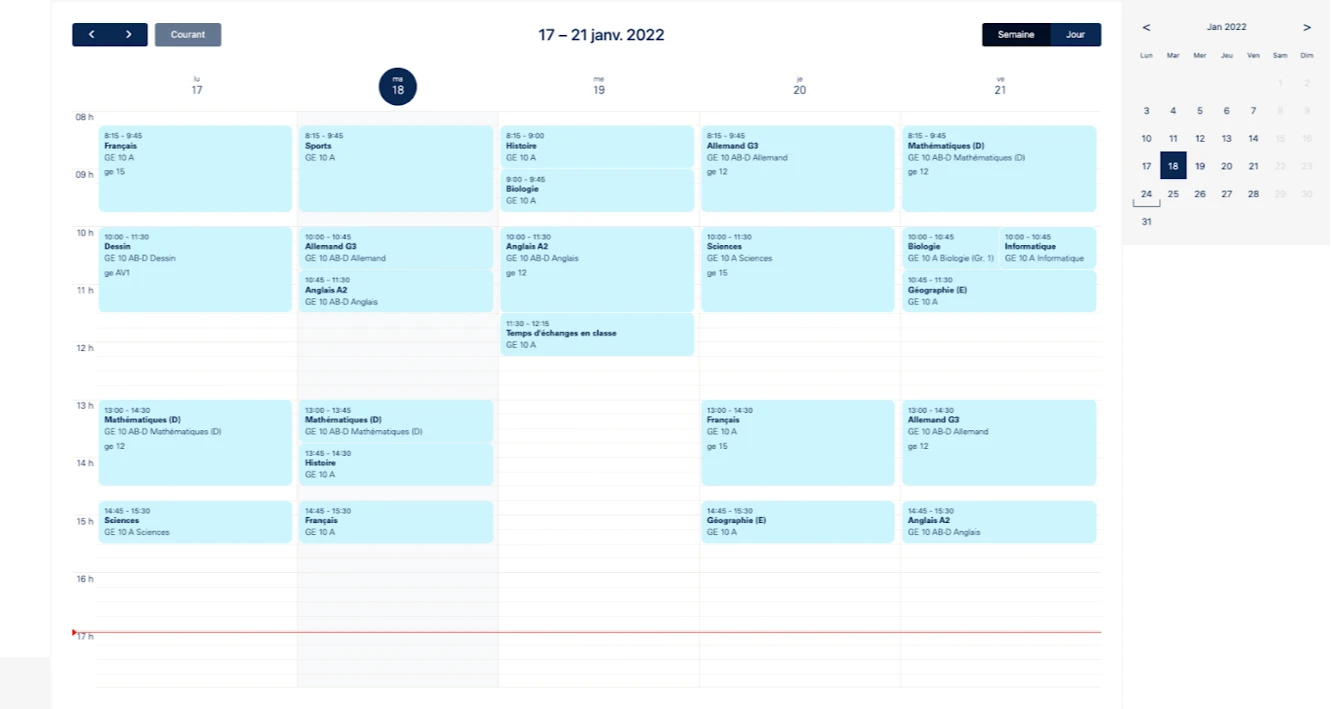Show next month in mini calendar
Image resolution: width=1331 pixels, height=709 pixels.
click(1306, 28)
